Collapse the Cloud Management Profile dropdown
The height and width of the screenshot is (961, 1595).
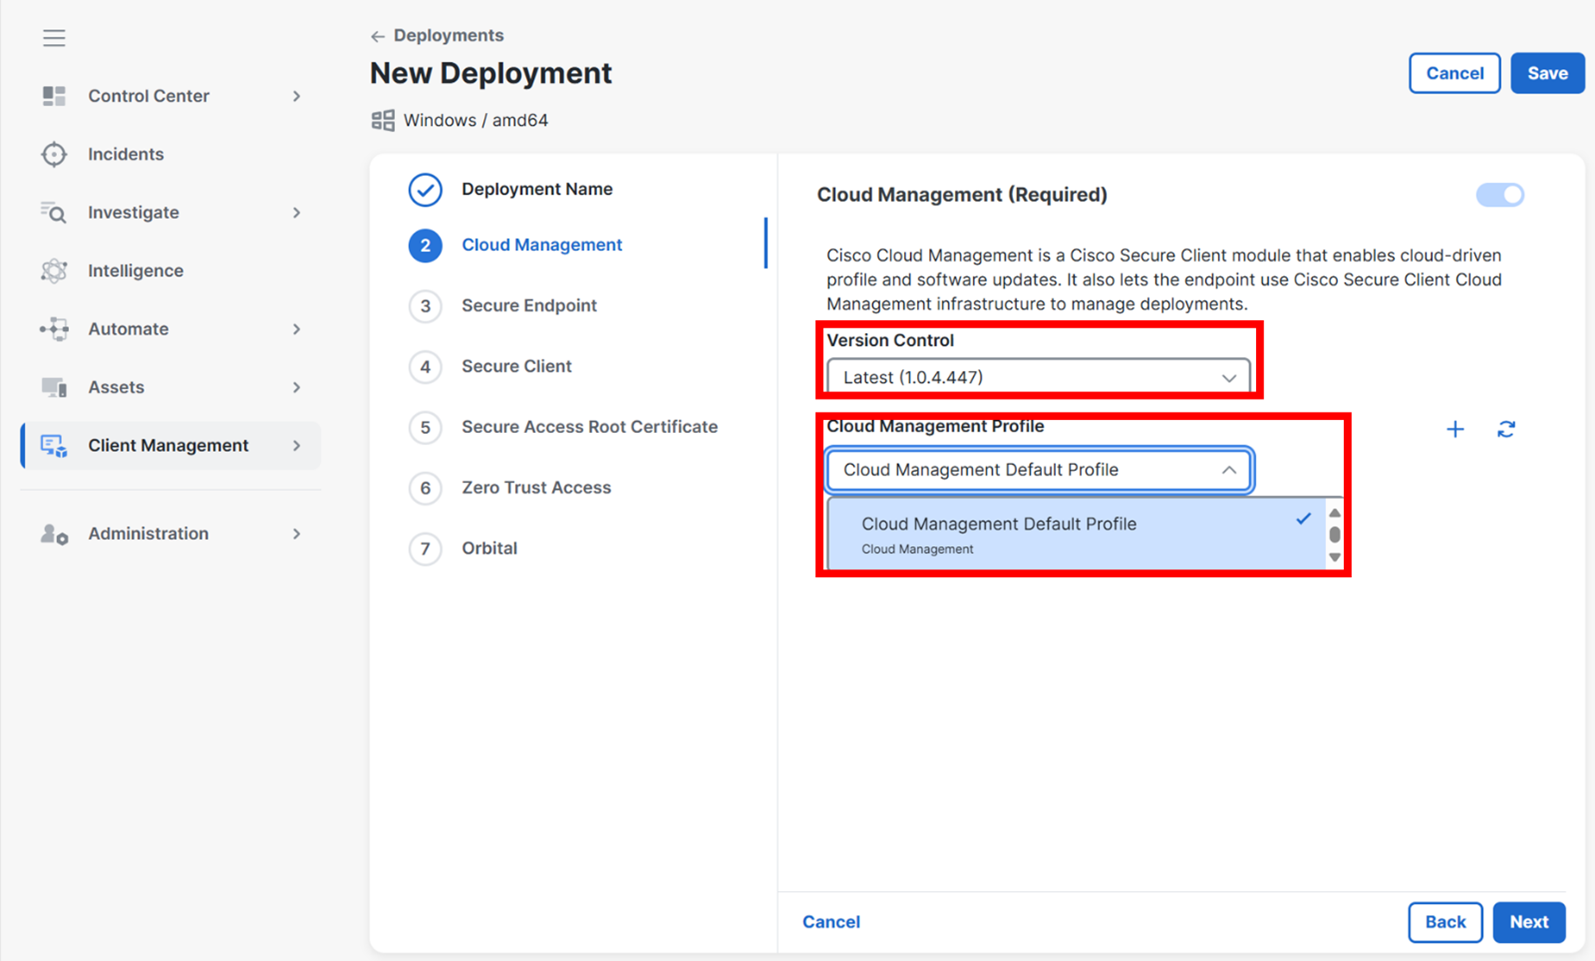[x=1228, y=470]
